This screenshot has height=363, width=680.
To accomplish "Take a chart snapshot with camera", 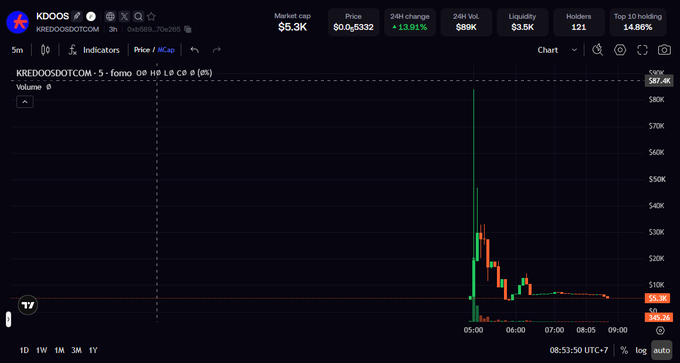I will 664,50.
